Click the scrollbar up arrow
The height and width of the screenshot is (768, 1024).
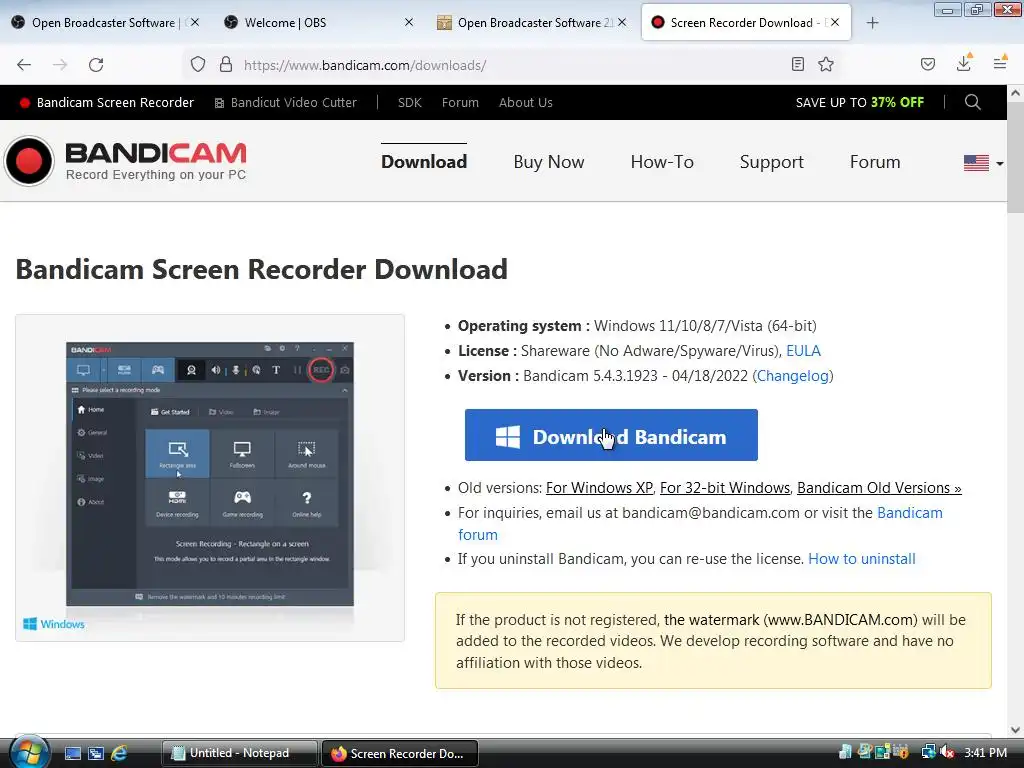pyautogui.click(x=1015, y=93)
